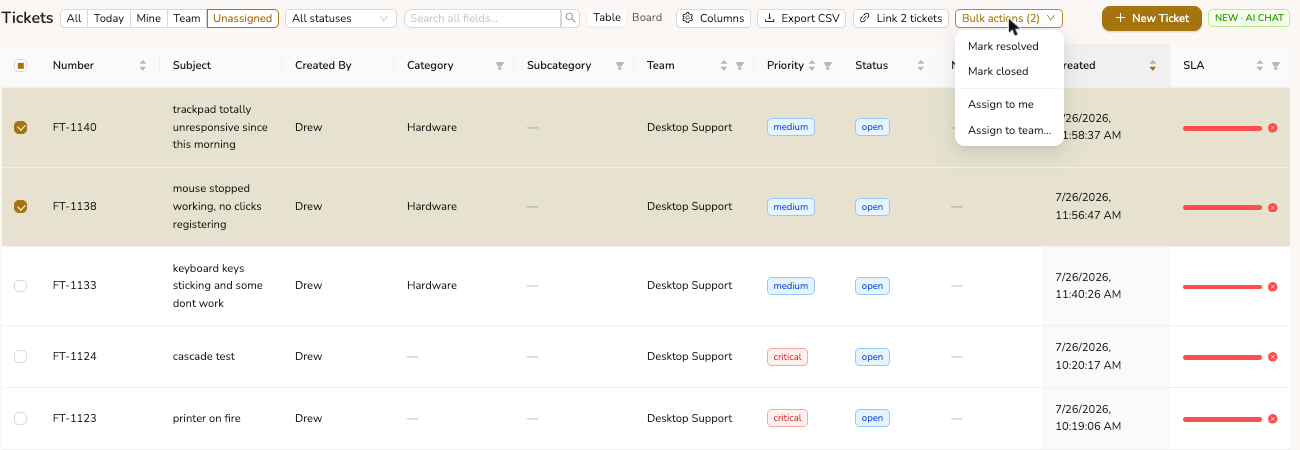Image resolution: width=1300 pixels, height=450 pixels.
Task: Sort by Team column arrows
Action: [724, 66]
